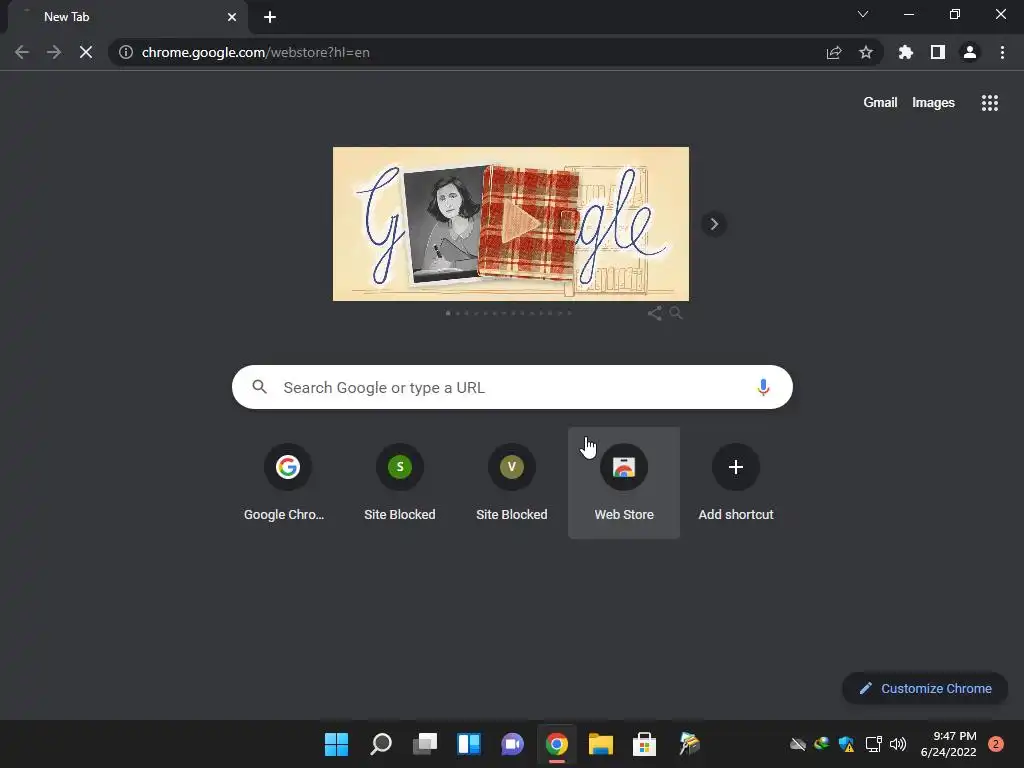Click Add shortcut
Viewport: 1024px width, 768px height.
[x=736, y=482]
